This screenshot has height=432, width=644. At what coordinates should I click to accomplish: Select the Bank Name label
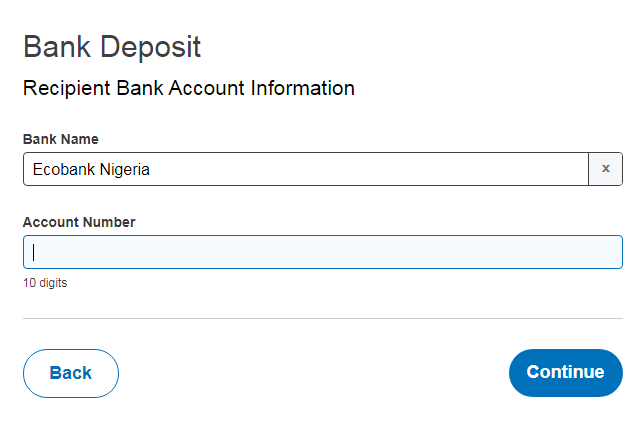[x=61, y=139]
